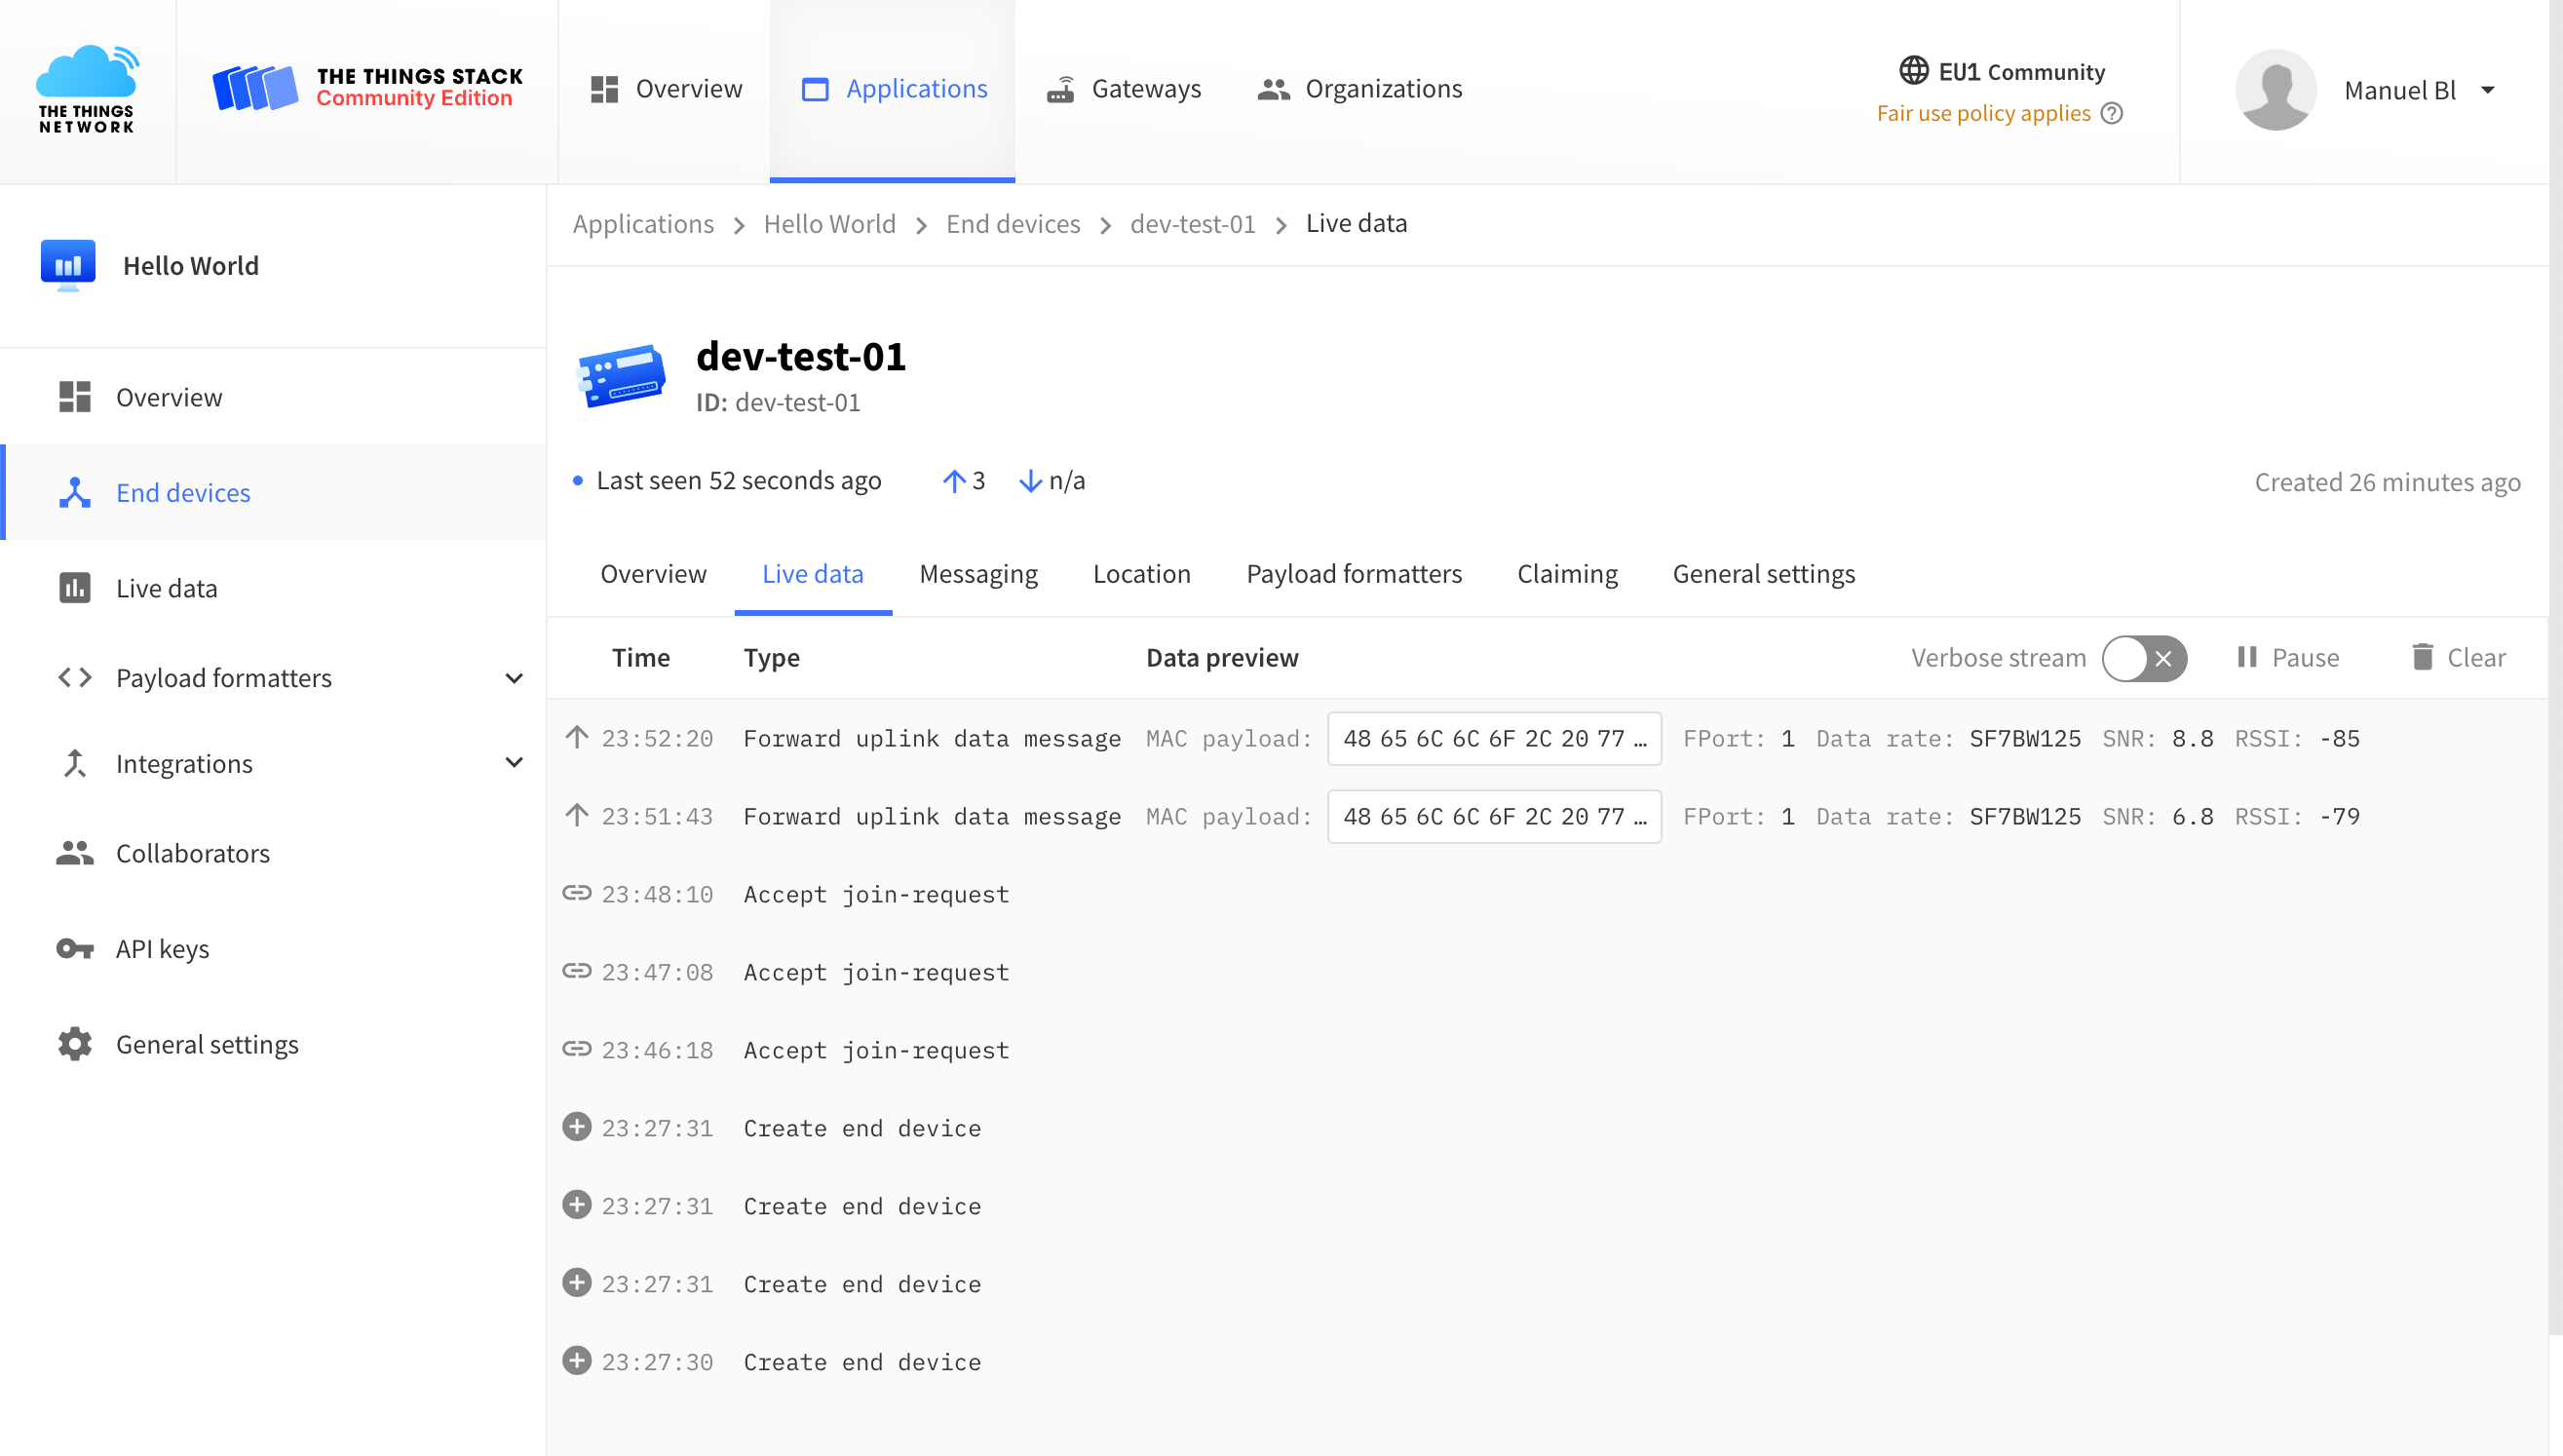Click the downlink n/a arrow icon
This screenshot has width=2563, height=1456.
point(1030,482)
